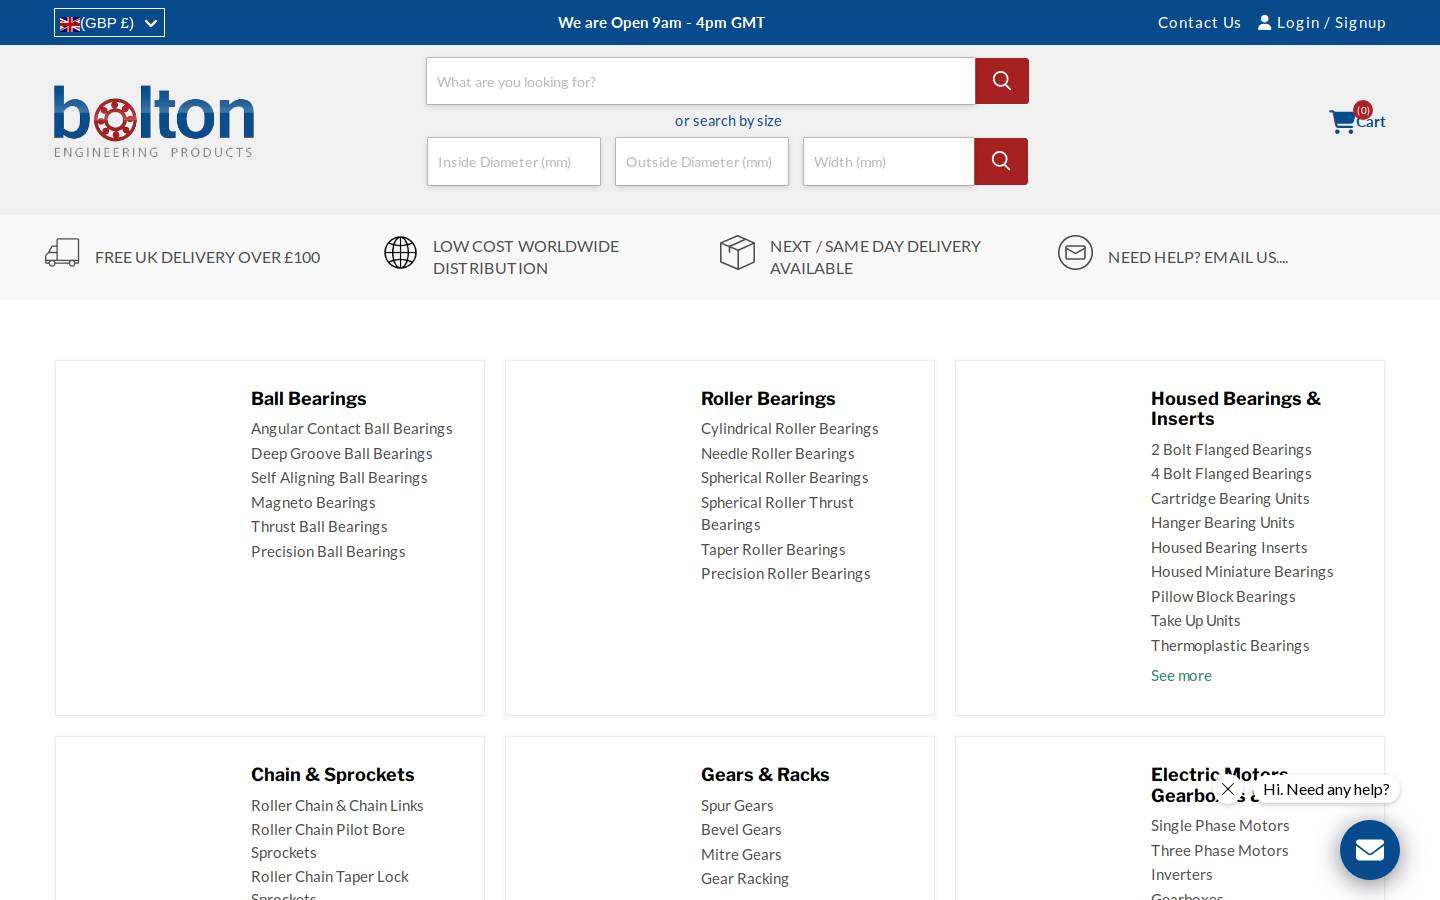The height and width of the screenshot is (900, 1440).
Task: Click the Bolton Engineering Products logo
Action: (x=154, y=121)
